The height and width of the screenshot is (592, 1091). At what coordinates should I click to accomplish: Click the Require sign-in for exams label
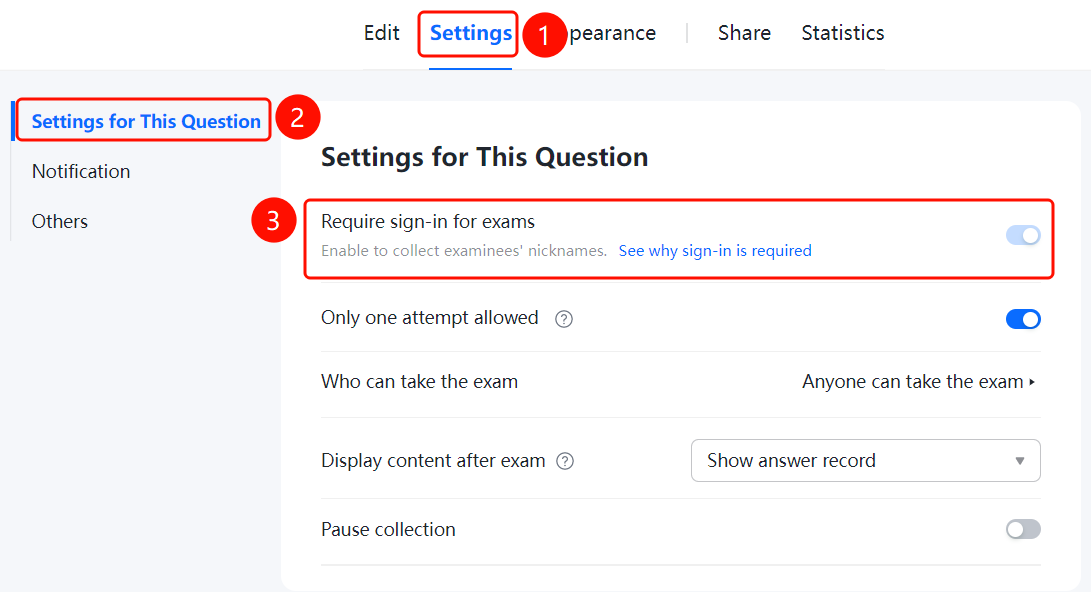point(428,221)
